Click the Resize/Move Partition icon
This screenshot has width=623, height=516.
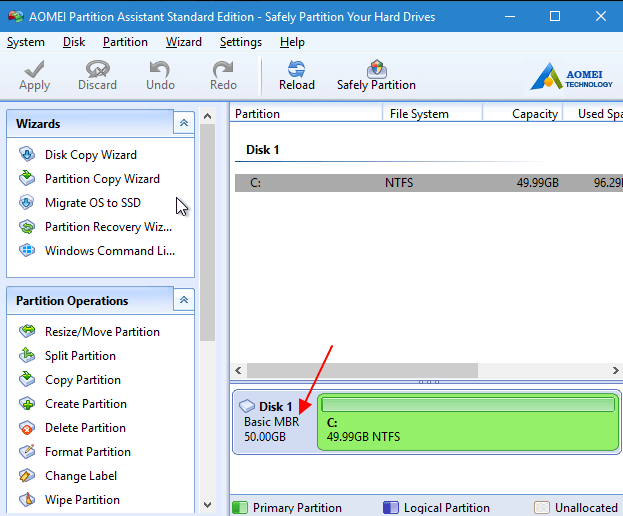pyautogui.click(x=27, y=331)
